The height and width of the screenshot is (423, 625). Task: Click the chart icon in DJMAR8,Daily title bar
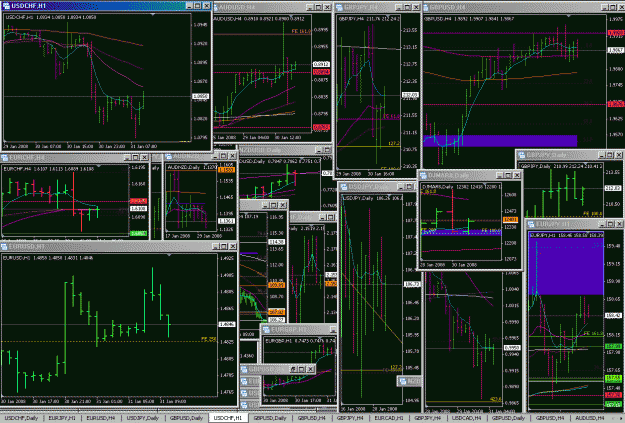pyautogui.click(x=423, y=175)
